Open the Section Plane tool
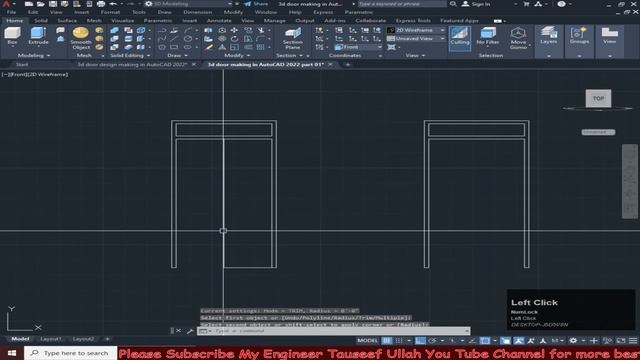This screenshot has width=640, height=360. point(293,39)
